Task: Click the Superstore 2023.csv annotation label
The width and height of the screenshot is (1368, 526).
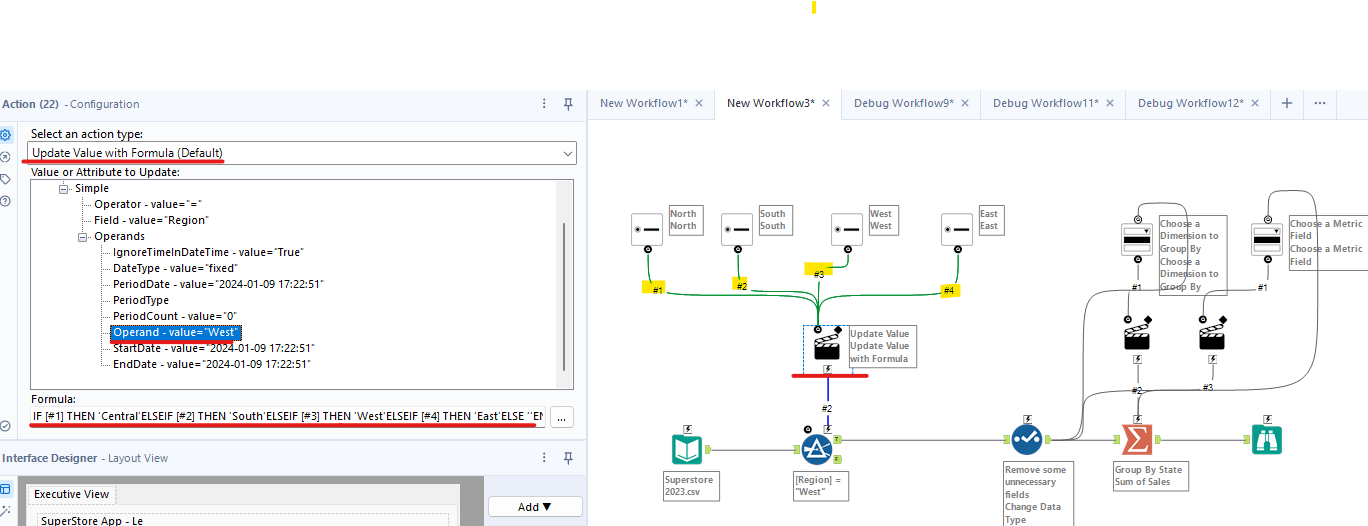Action: click(689, 485)
